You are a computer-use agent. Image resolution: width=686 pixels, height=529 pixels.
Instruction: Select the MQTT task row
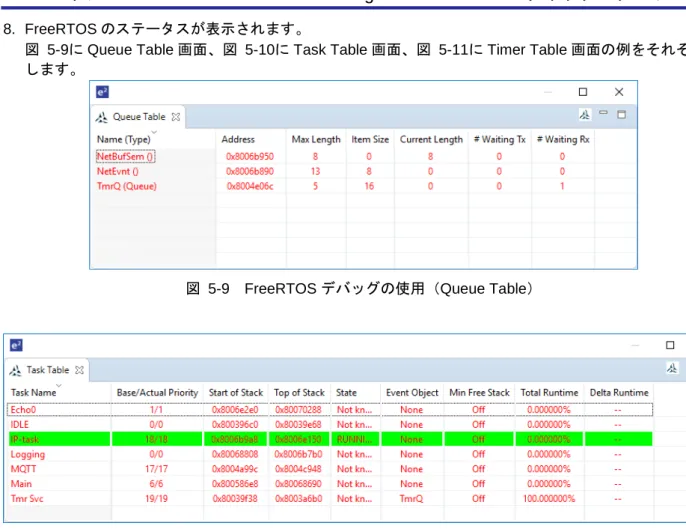(x=330, y=469)
